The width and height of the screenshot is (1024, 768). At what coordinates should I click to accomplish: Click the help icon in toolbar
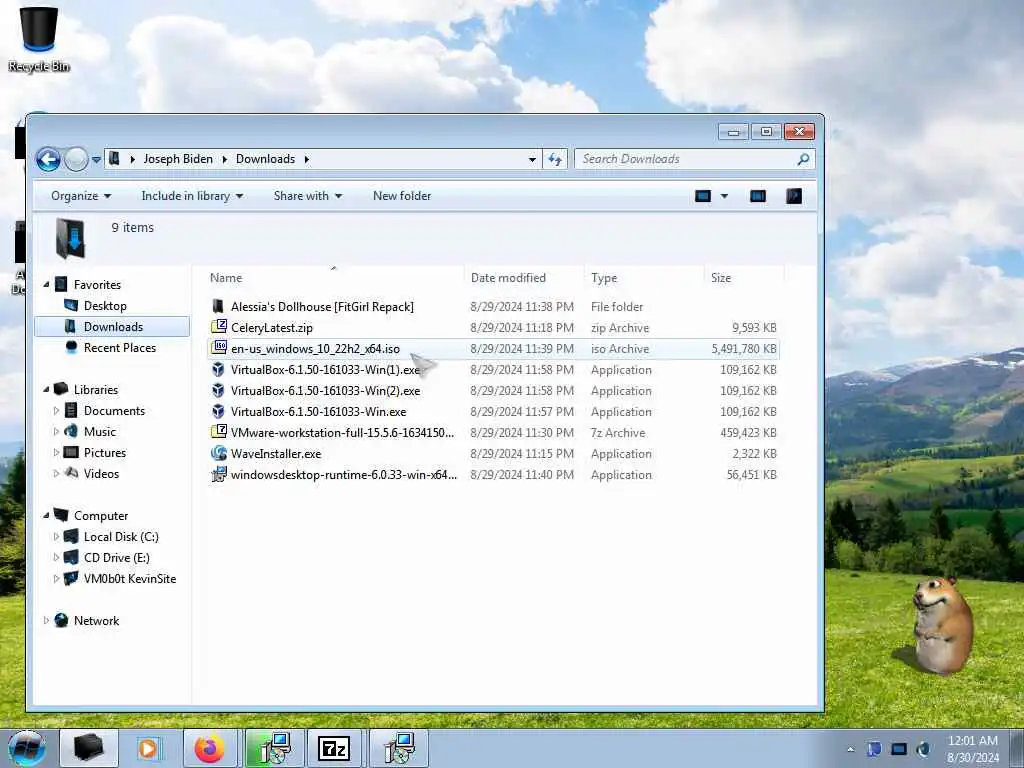(x=793, y=196)
